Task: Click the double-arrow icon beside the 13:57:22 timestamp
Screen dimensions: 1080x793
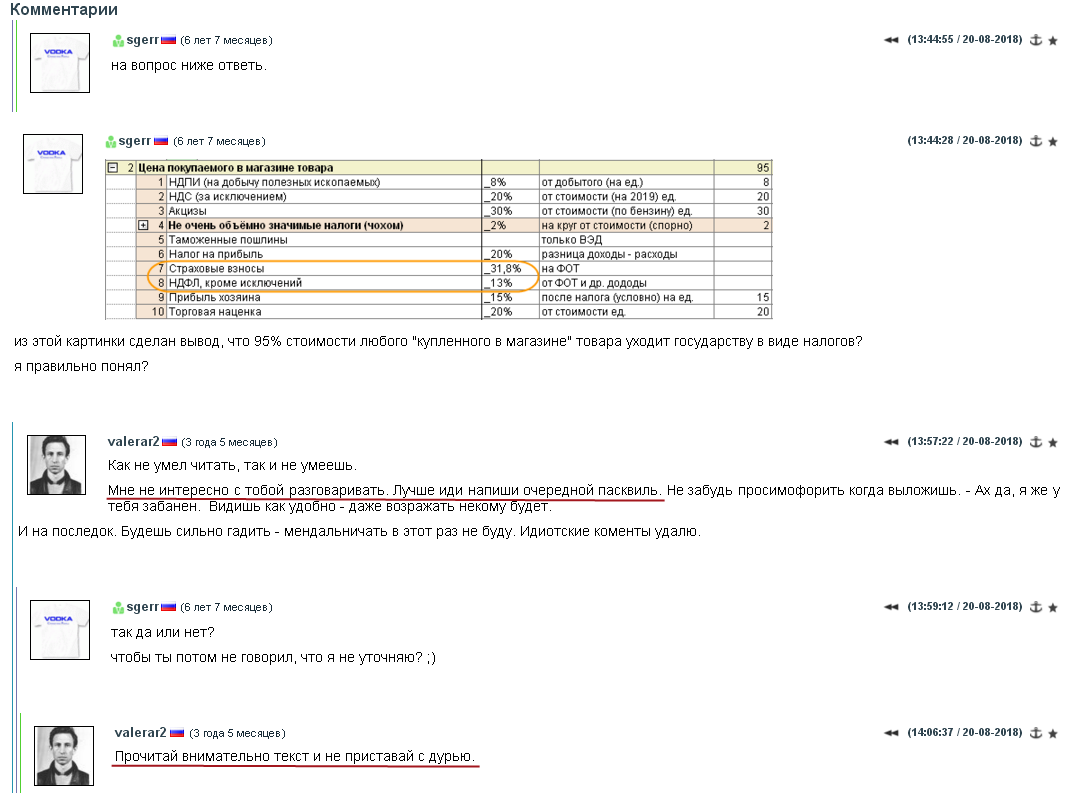Action: pyautogui.click(x=890, y=441)
